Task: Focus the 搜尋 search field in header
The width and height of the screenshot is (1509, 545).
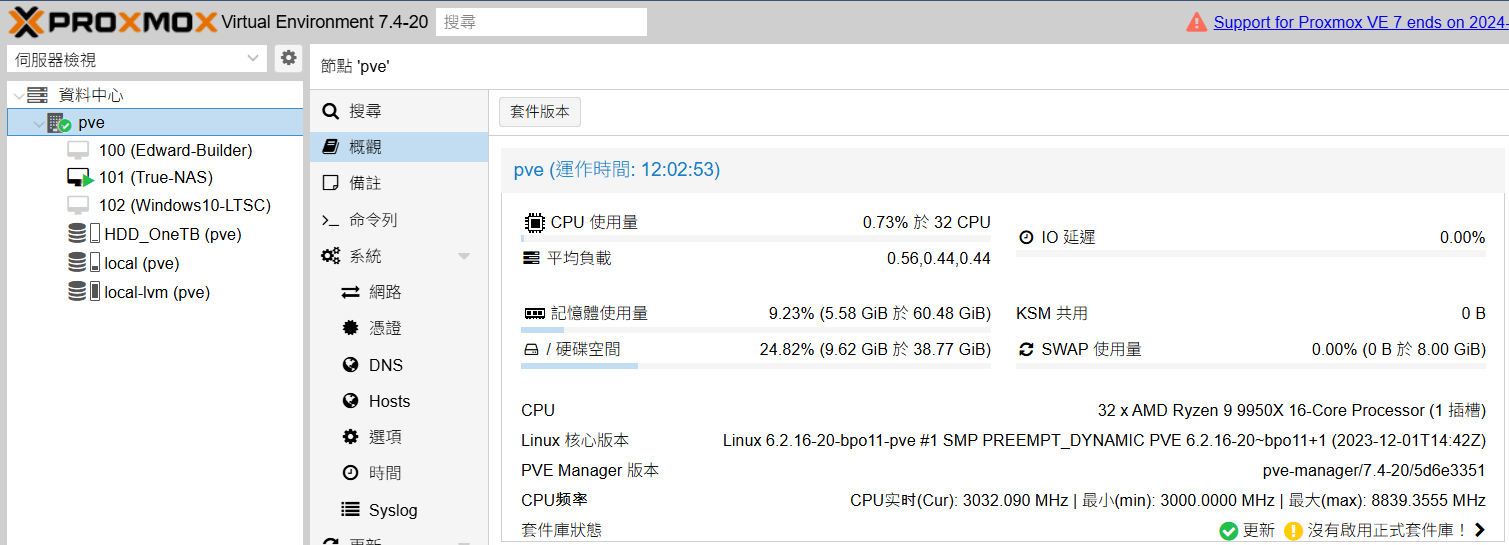Action: (541, 22)
